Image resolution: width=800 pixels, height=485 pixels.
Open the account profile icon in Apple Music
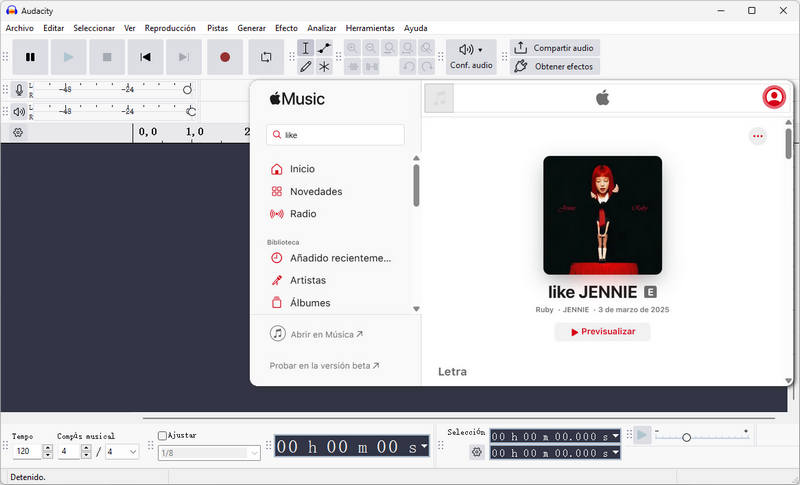pos(773,97)
